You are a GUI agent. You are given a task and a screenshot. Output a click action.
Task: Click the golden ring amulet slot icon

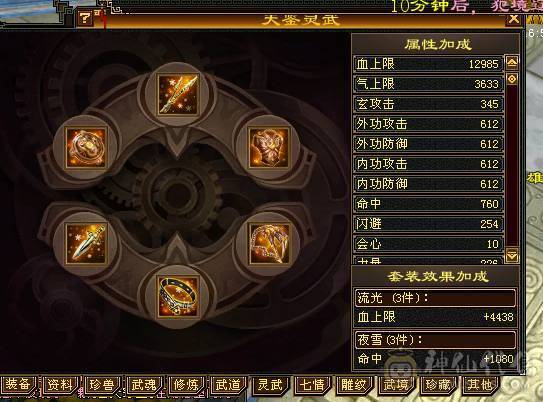(86, 148)
